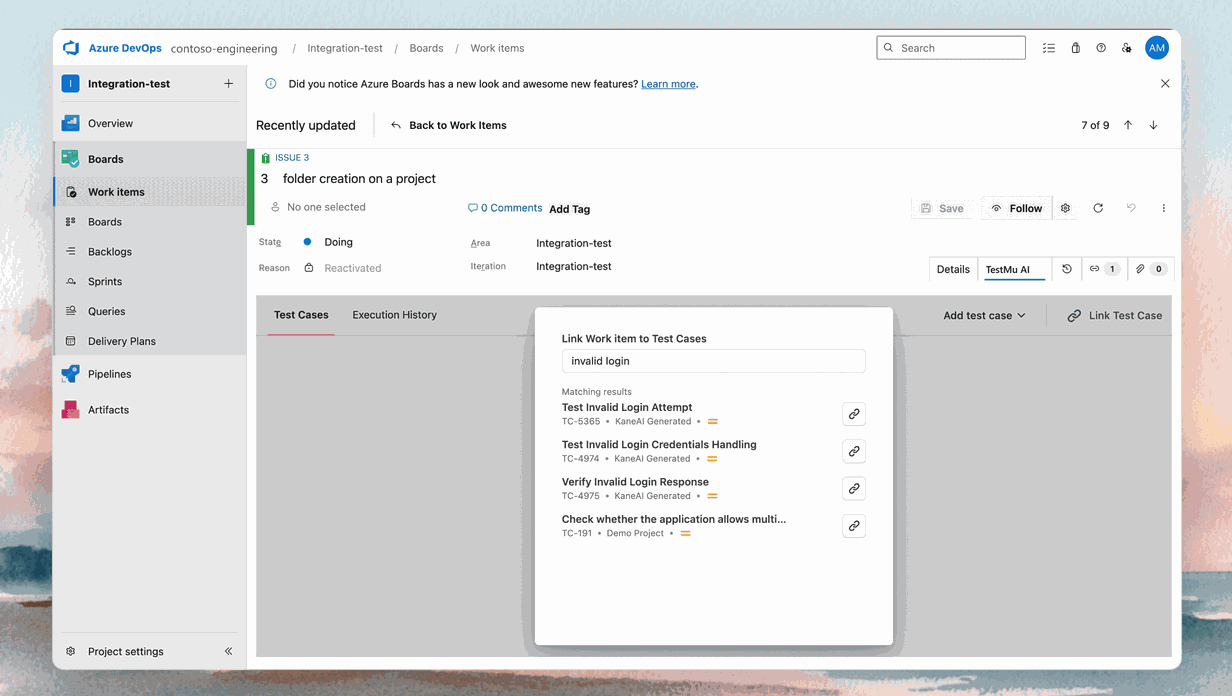Click the undo changes icon

[1131, 208]
